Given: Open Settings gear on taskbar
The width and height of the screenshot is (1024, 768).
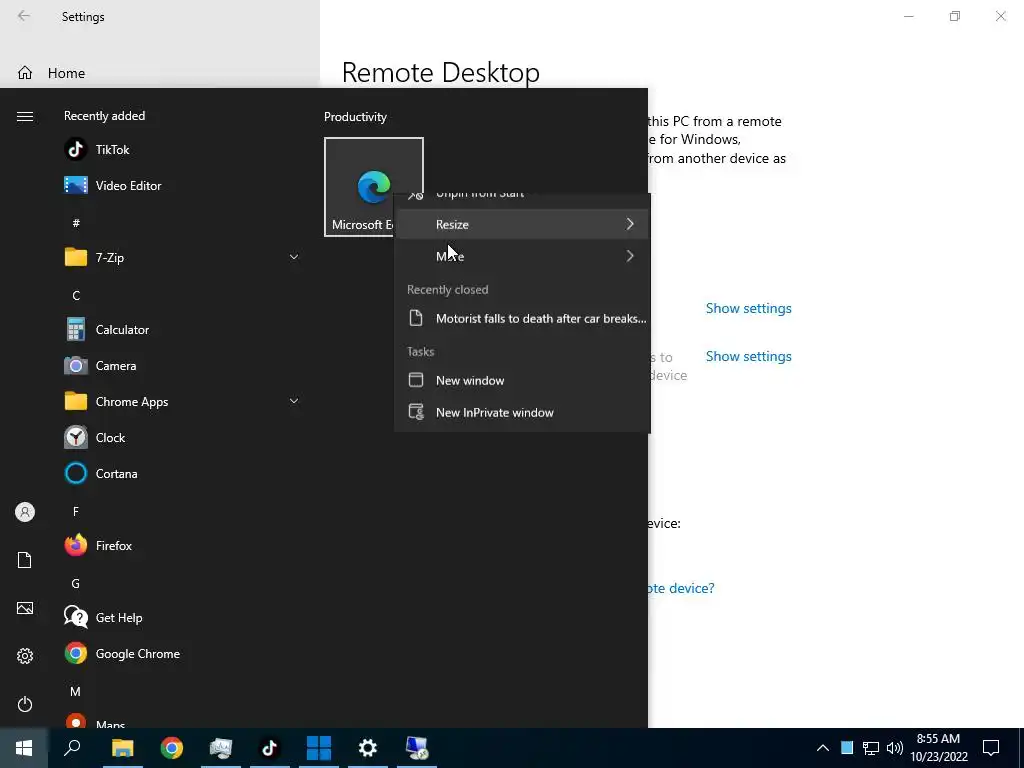Looking at the screenshot, I should pos(368,748).
